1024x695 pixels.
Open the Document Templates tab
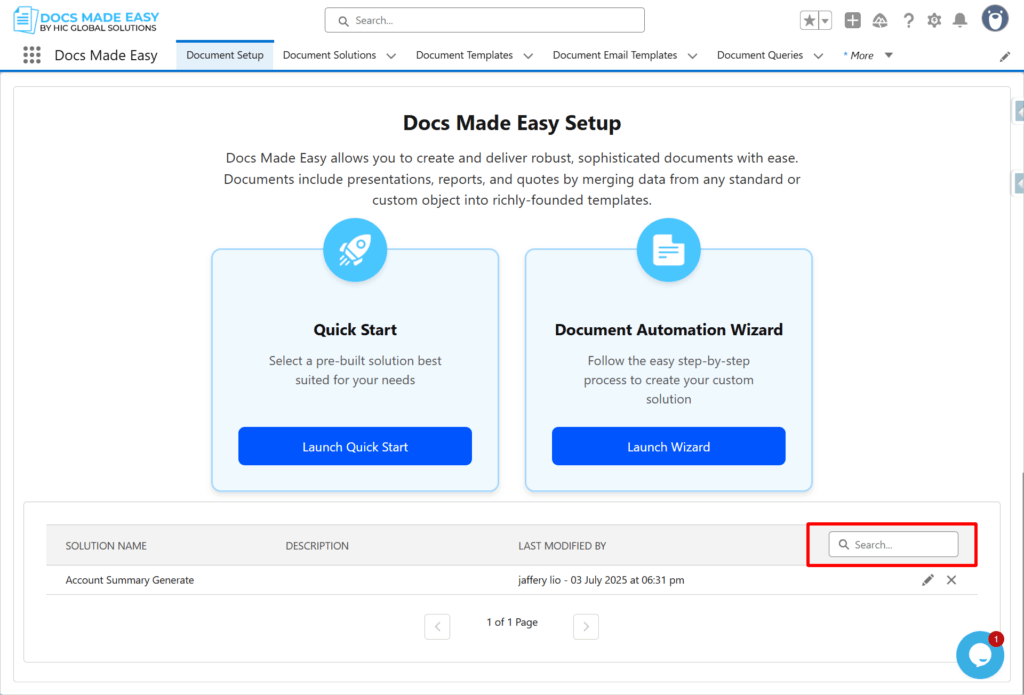pos(464,56)
